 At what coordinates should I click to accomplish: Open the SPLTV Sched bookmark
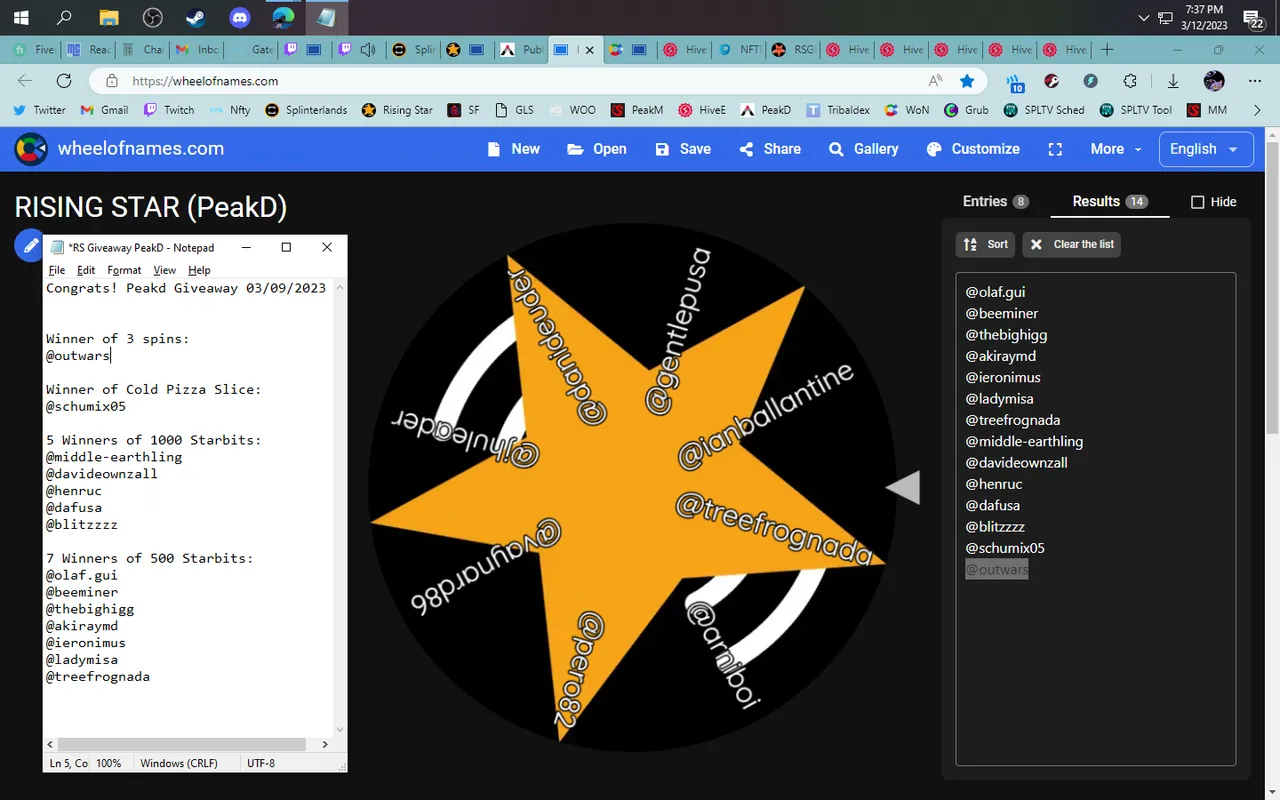pos(1044,110)
